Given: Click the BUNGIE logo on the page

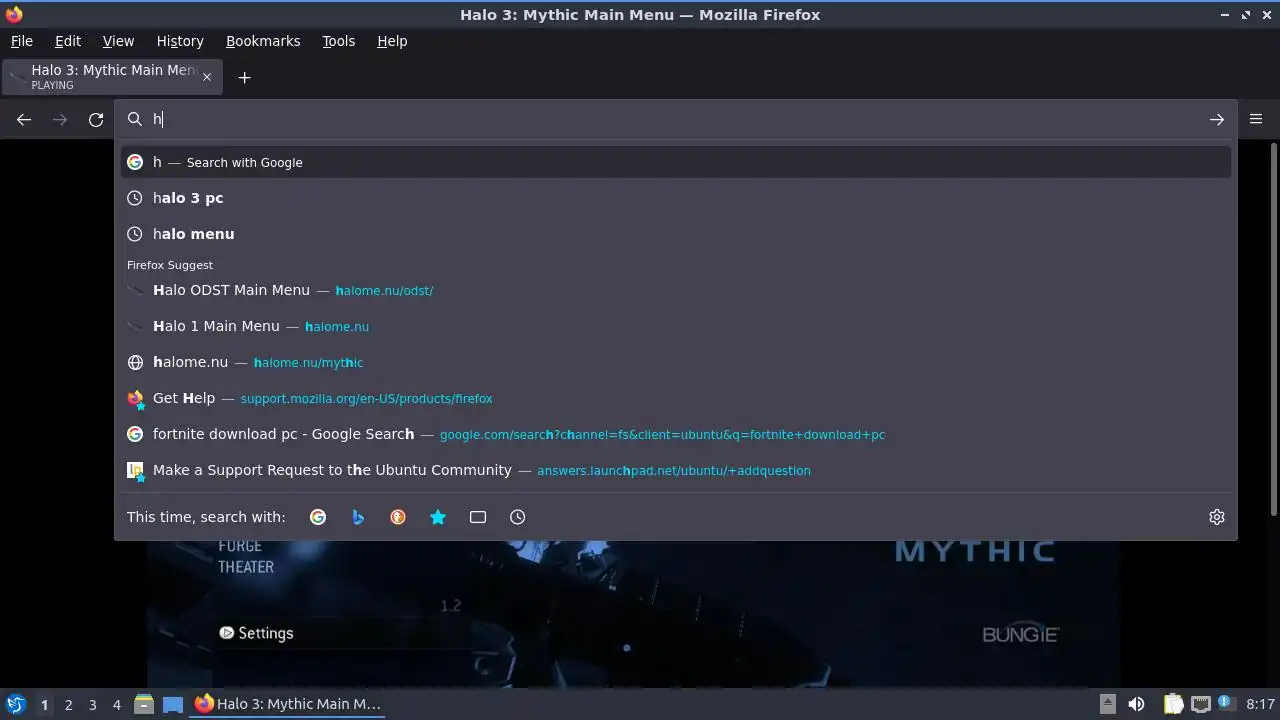Looking at the screenshot, I should pyautogui.click(x=1020, y=634).
